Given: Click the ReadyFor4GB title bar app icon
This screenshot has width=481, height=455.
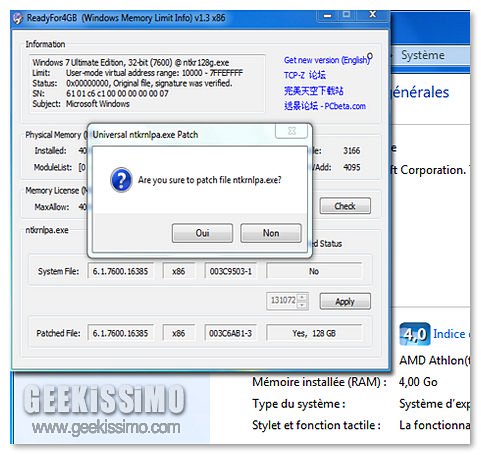Looking at the screenshot, I should (18, 18).
